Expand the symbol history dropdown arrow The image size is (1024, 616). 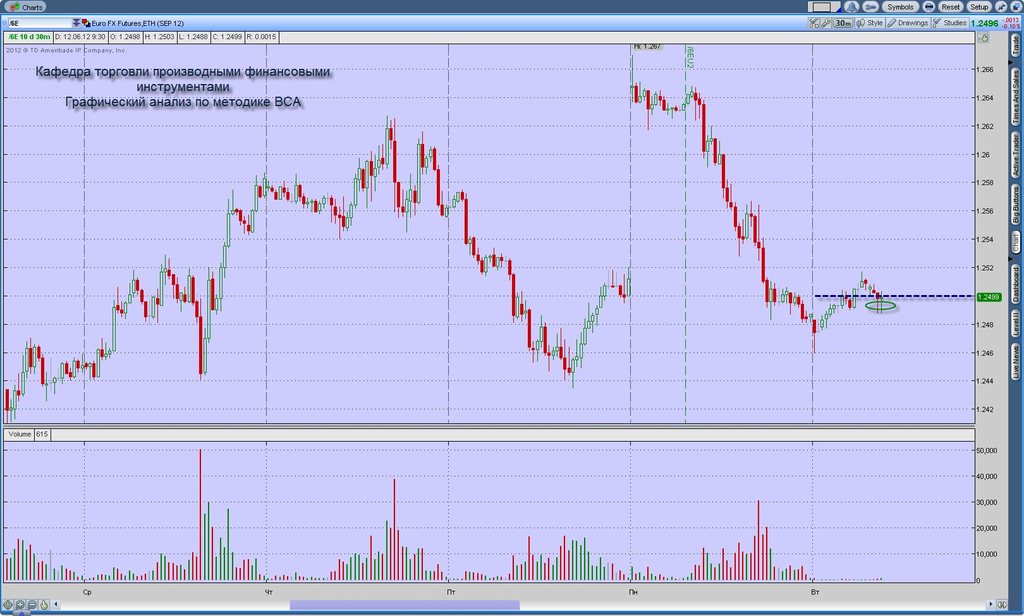(x=77, y=23)
